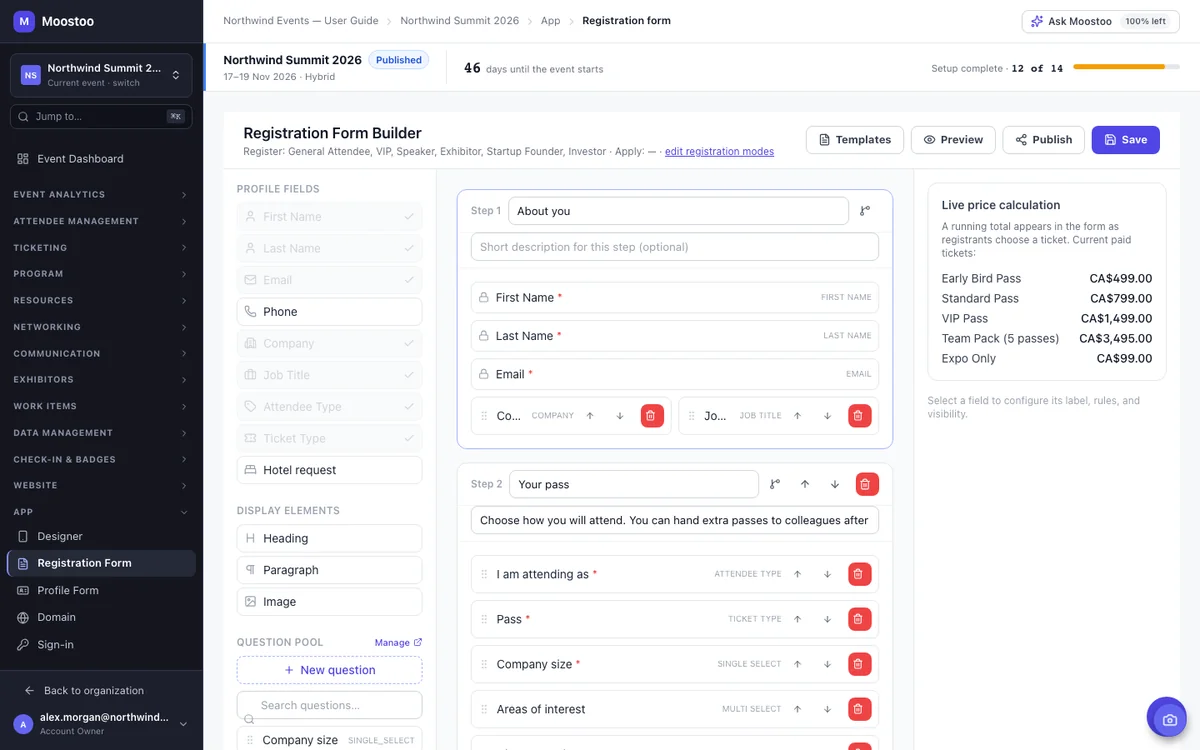Expand the Exhibitors section
Image resolution: width=1200 pixels, height=750 pixels.
(x=101, y=380)
